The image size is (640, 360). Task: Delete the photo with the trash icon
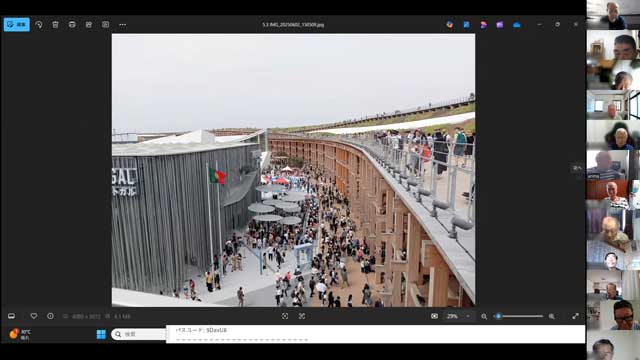pyautogui.click(x=56, y=24)
